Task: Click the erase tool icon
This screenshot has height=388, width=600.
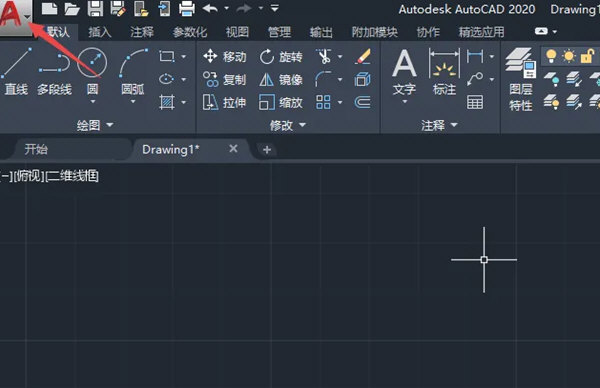Action: [x=362, y=57]
